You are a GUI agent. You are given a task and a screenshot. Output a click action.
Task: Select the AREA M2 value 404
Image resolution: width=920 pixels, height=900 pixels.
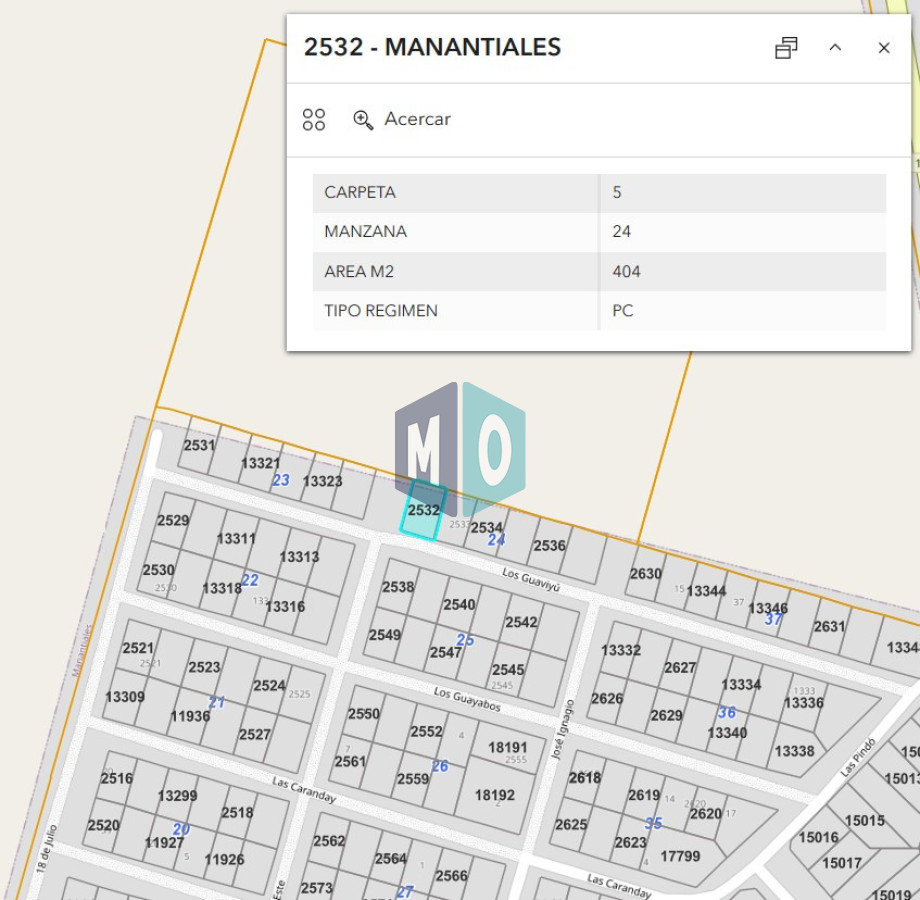(743, 272)
